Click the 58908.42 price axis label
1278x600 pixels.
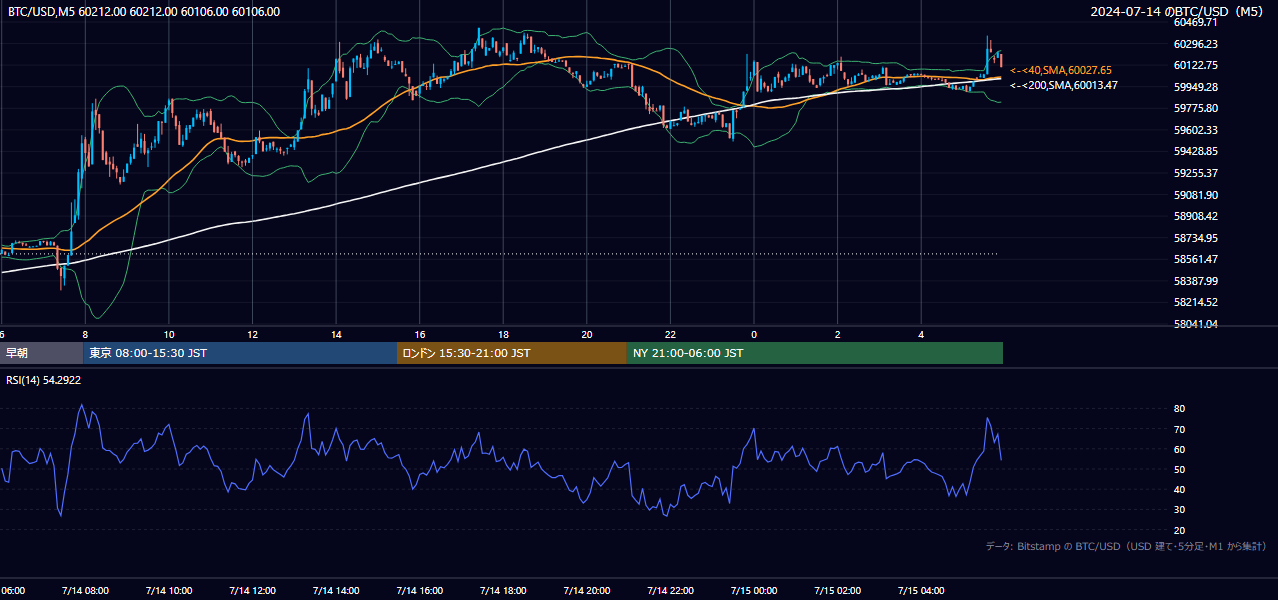(1195, 216)
